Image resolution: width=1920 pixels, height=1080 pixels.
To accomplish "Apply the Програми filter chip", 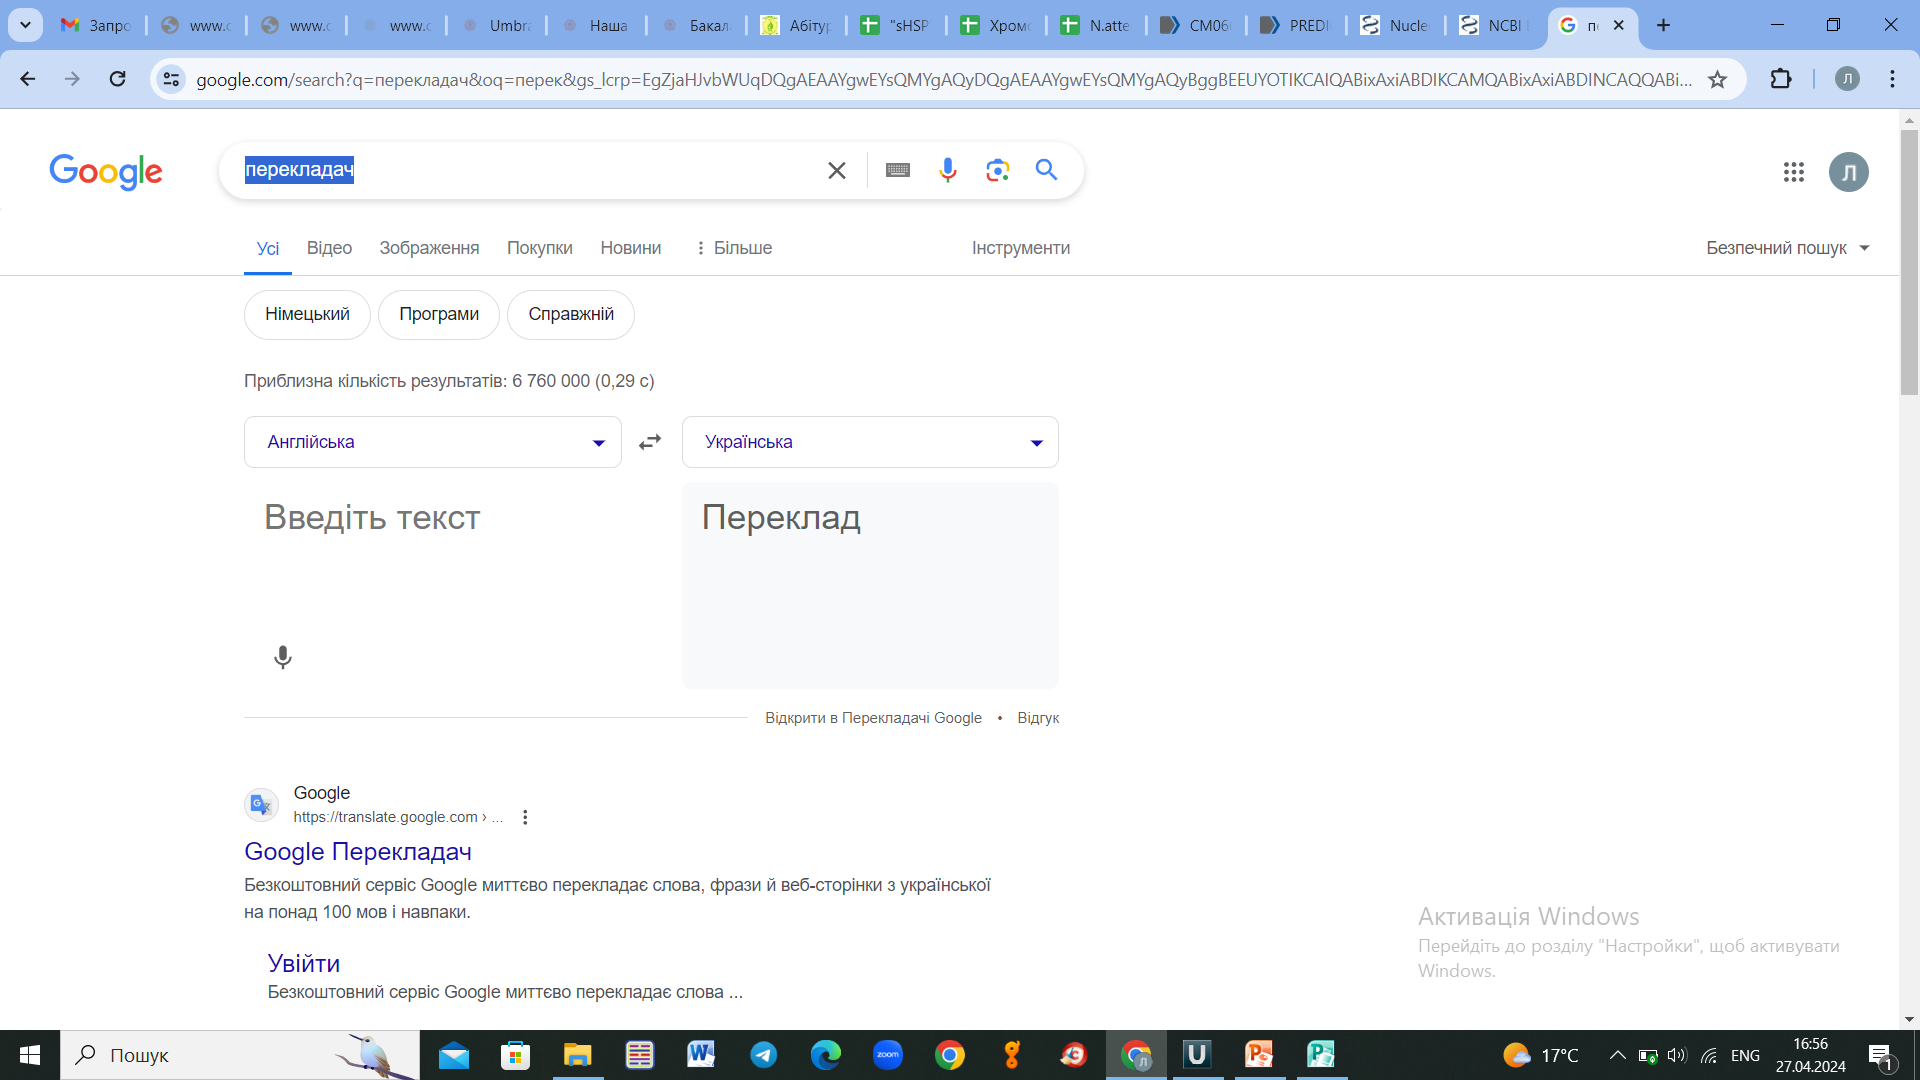I will (439, 314).
